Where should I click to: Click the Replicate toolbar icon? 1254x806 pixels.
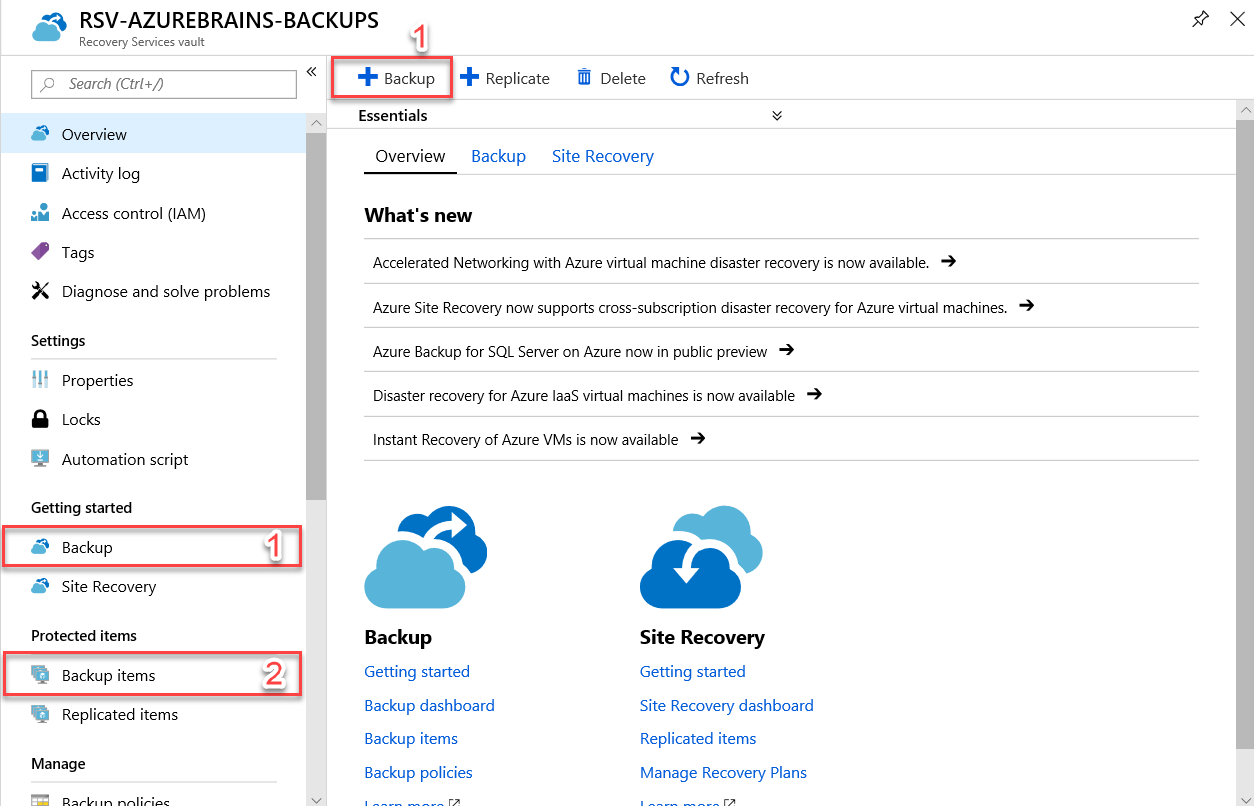pos(505,77)
